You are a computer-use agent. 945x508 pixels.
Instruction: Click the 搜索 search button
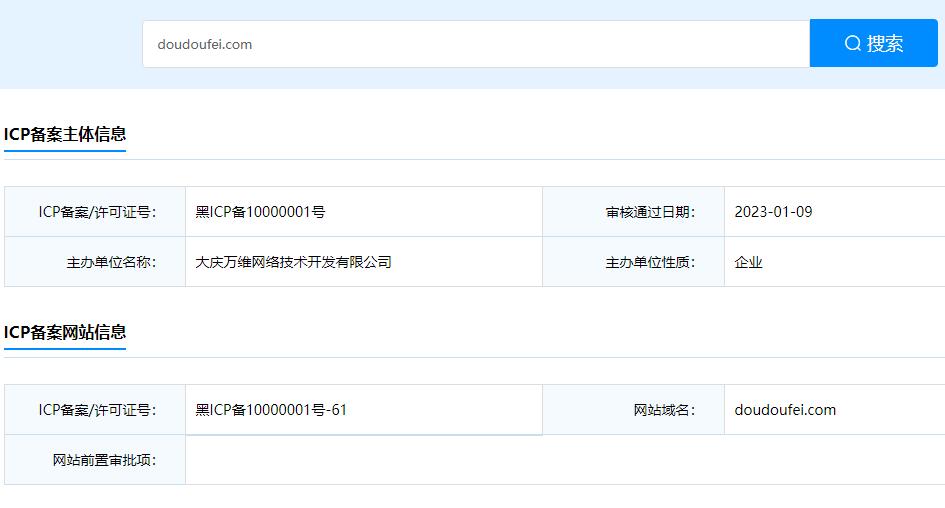(873, 43)
